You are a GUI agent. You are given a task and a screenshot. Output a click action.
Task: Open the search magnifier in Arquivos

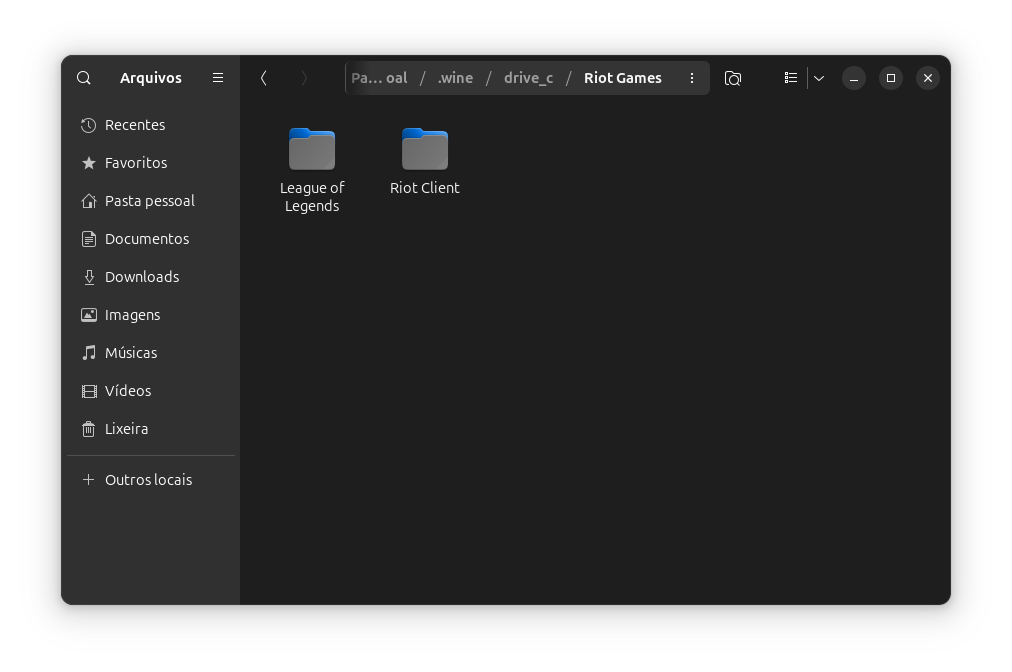83,78
